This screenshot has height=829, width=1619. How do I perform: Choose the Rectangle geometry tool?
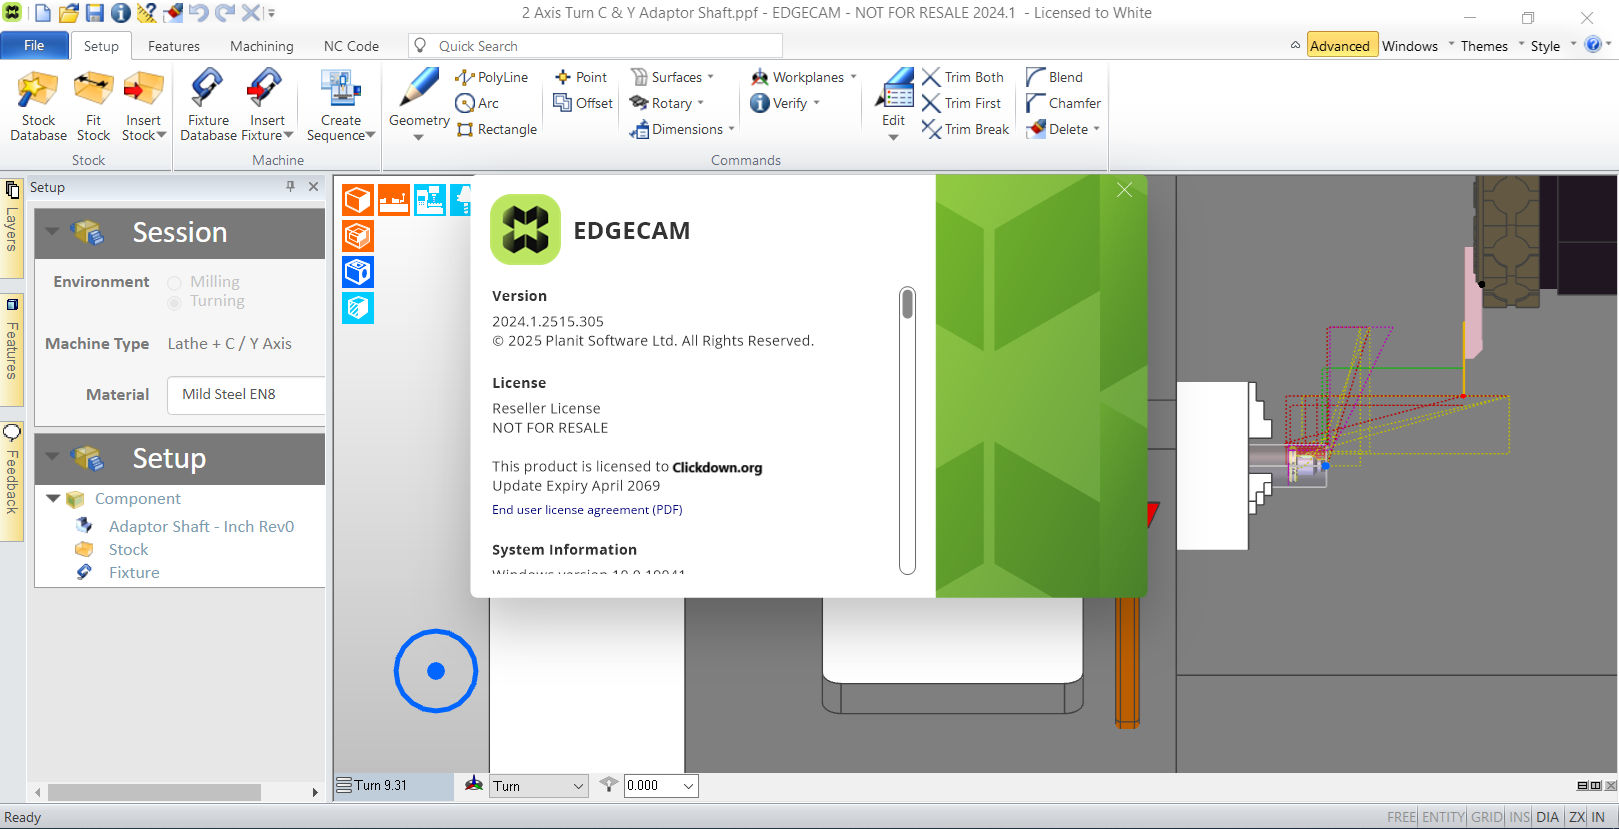(496, 129)
